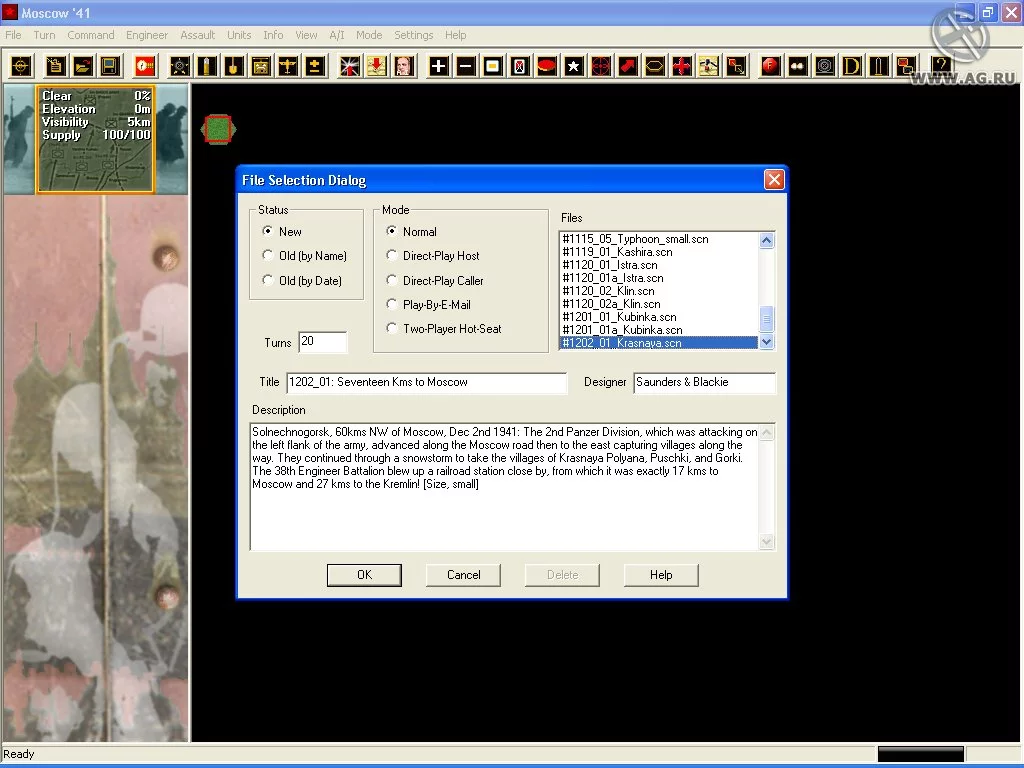Click the Designer text field

[704, 383]
